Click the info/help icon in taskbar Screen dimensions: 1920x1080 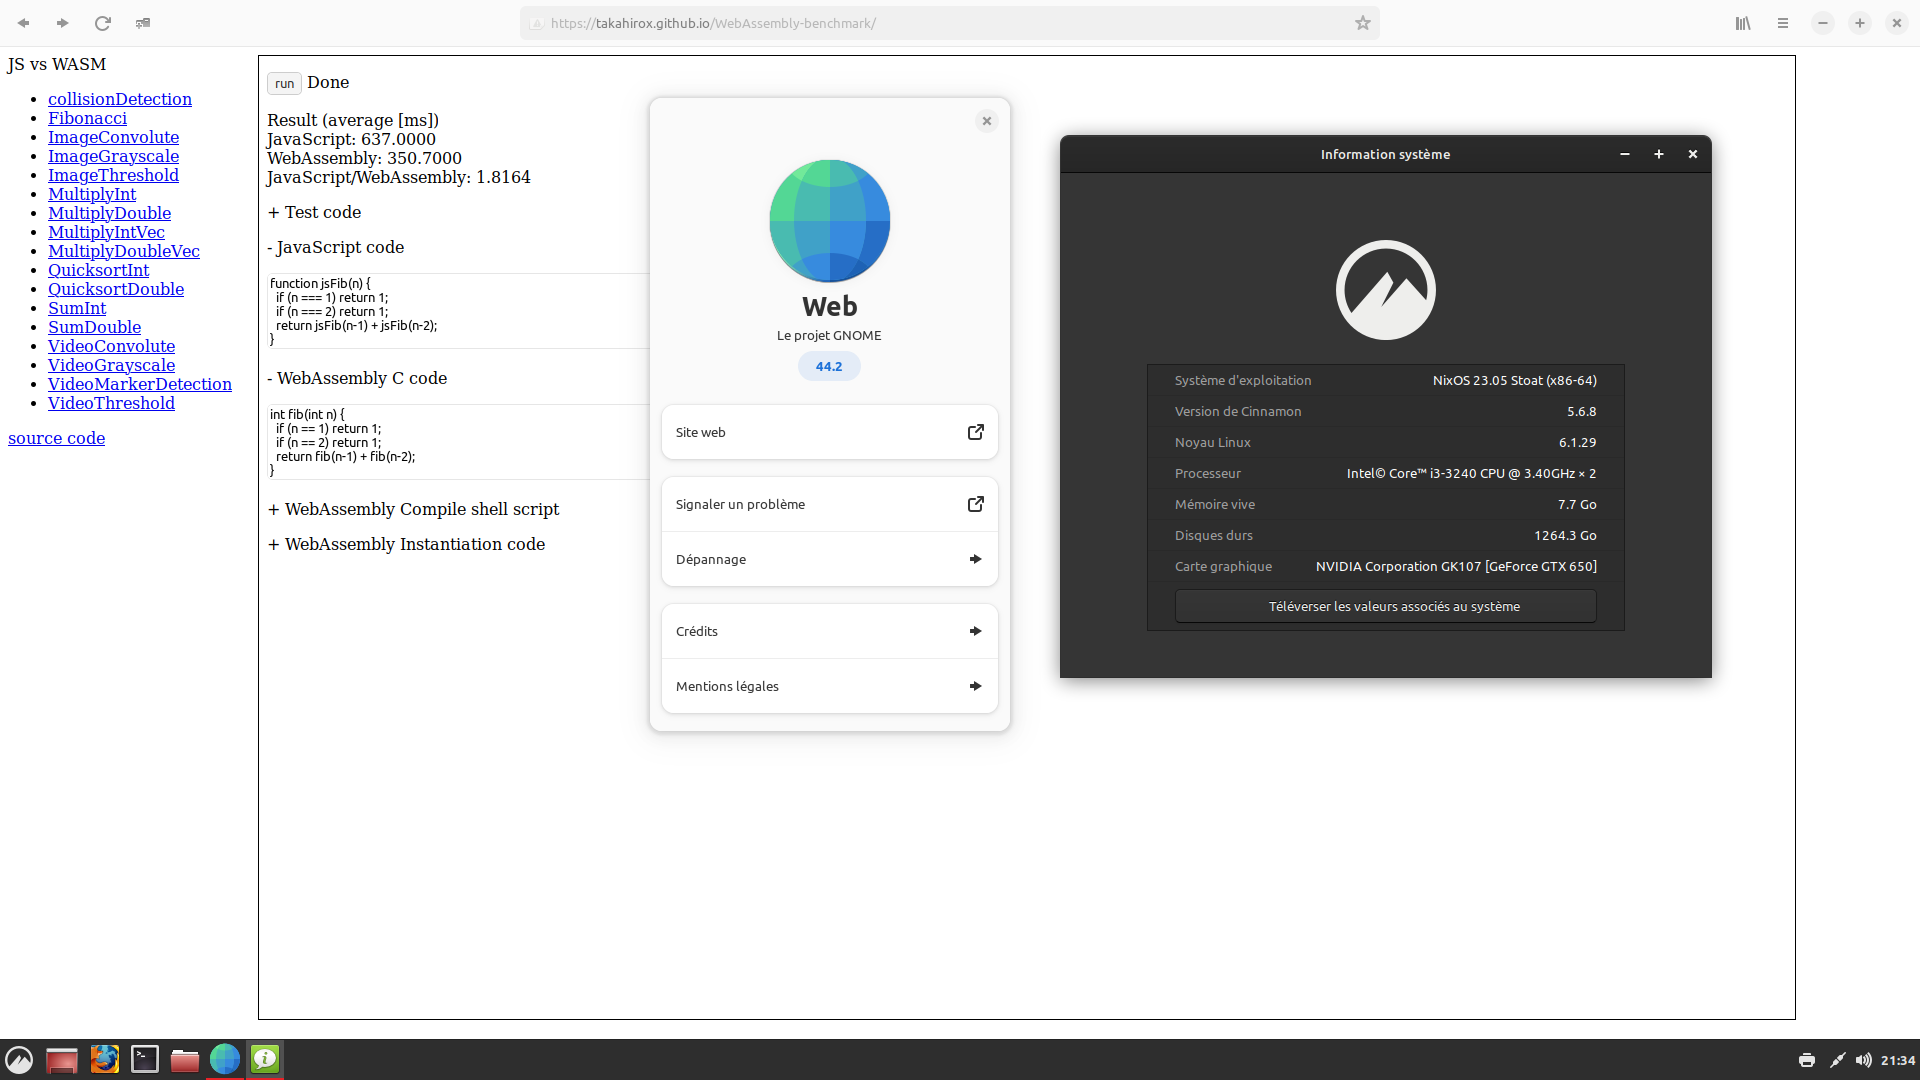pos(265,1059)
